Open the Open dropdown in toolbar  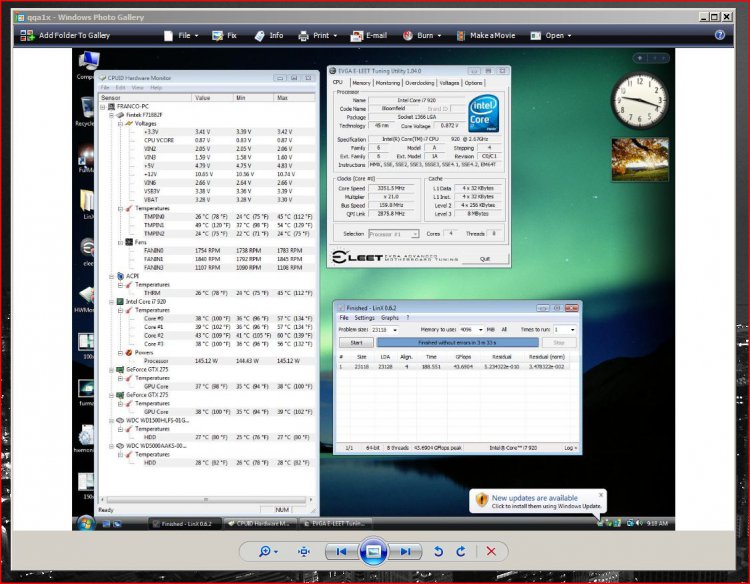pos(551,35)
